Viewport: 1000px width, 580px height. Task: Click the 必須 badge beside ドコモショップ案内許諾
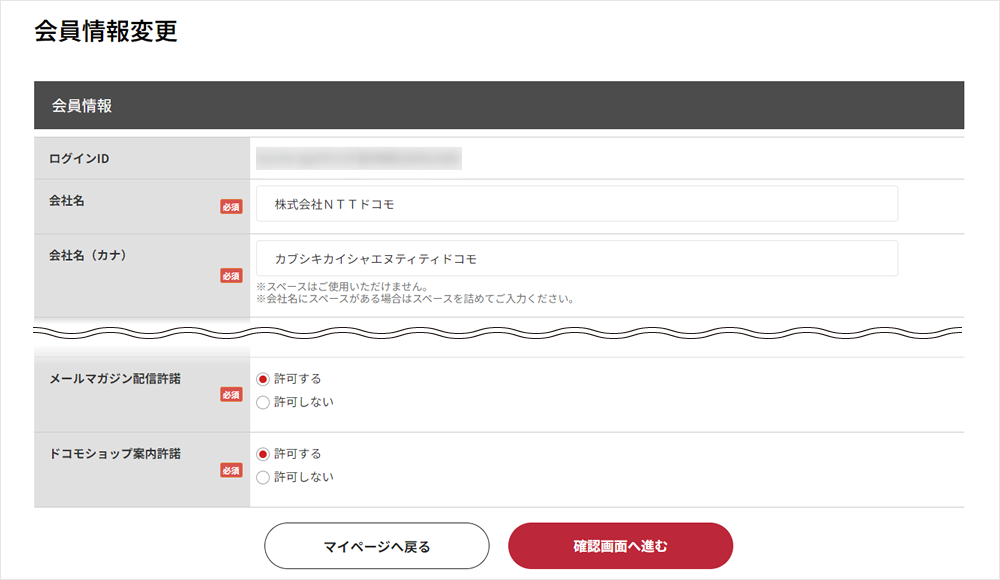231,471
